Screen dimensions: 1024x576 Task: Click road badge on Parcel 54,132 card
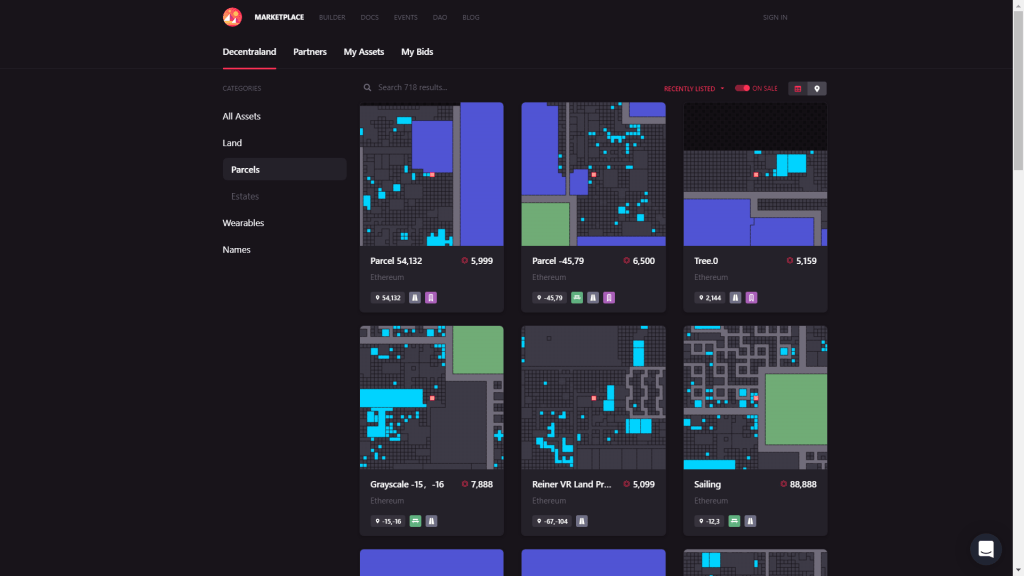click(x=415, y=298)
